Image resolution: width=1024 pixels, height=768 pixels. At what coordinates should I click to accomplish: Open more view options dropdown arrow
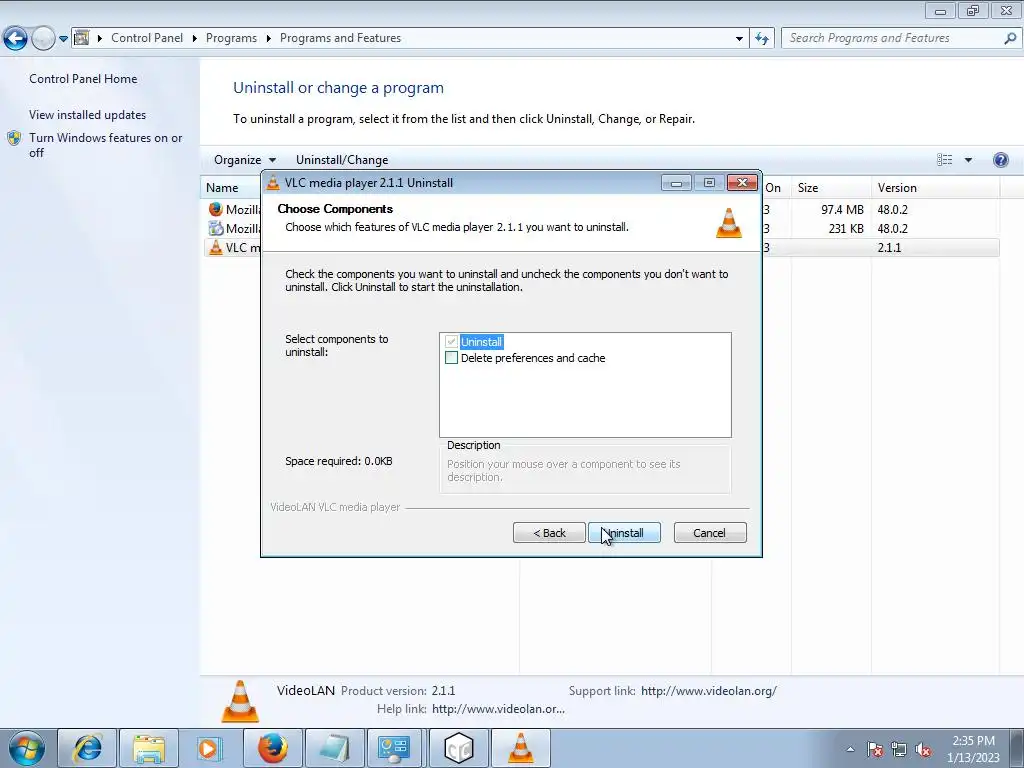pyautogui.click(x=968, y=160)
